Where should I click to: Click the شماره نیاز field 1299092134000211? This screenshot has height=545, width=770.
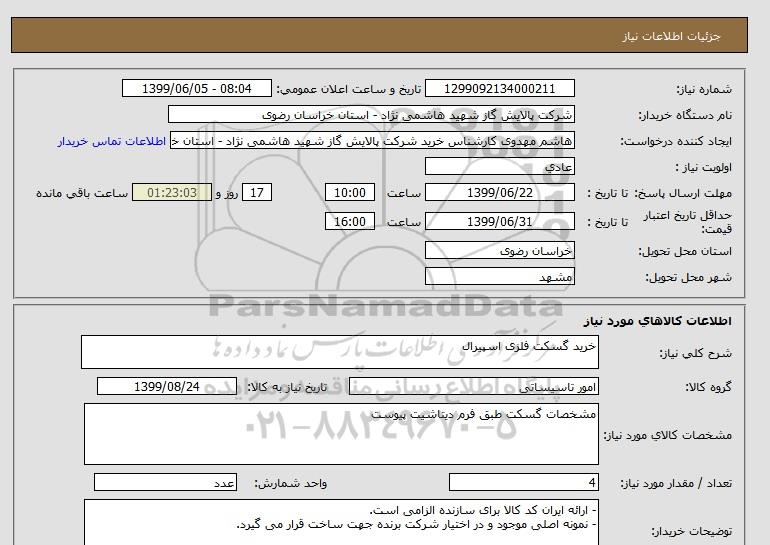[x=499, y=89]
